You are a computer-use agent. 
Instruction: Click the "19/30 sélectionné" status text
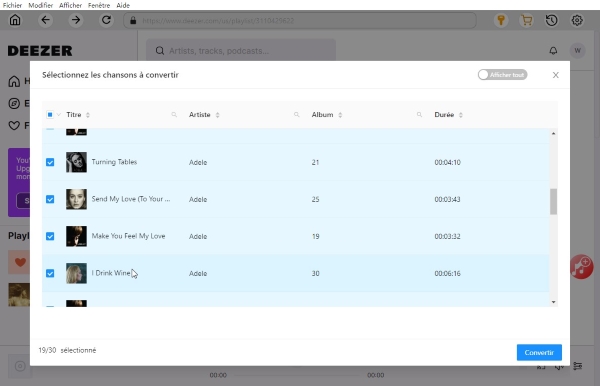[x=67, y=350]
